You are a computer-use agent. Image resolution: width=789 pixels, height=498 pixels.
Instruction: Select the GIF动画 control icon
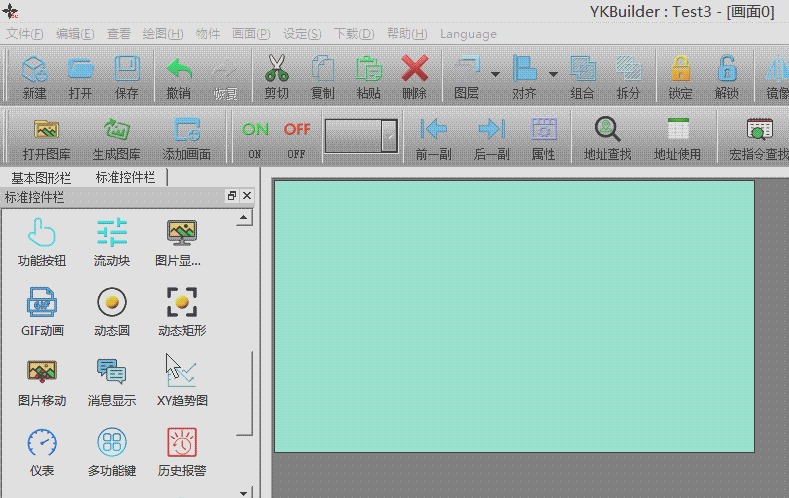(x=42, y=302)
